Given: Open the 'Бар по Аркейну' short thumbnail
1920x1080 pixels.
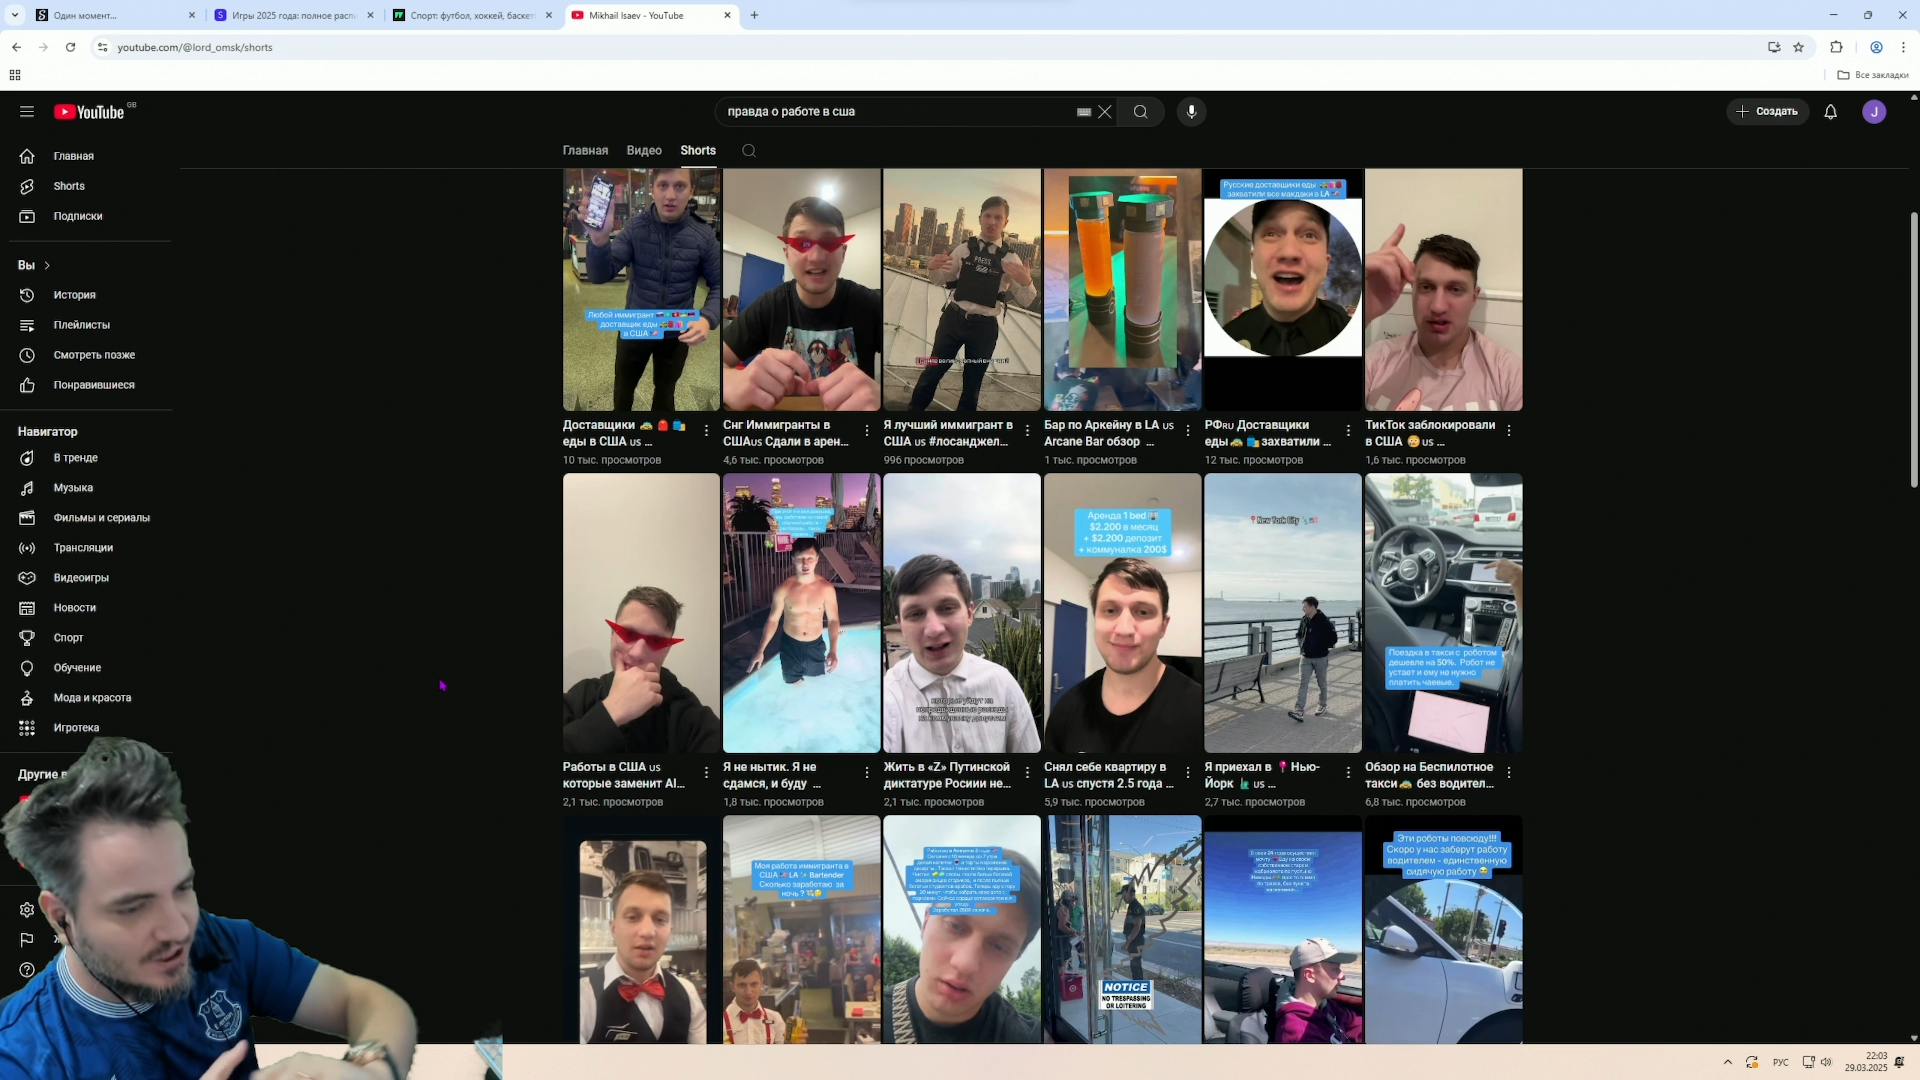Looking at the screenshot, I should pos(1123,290).
